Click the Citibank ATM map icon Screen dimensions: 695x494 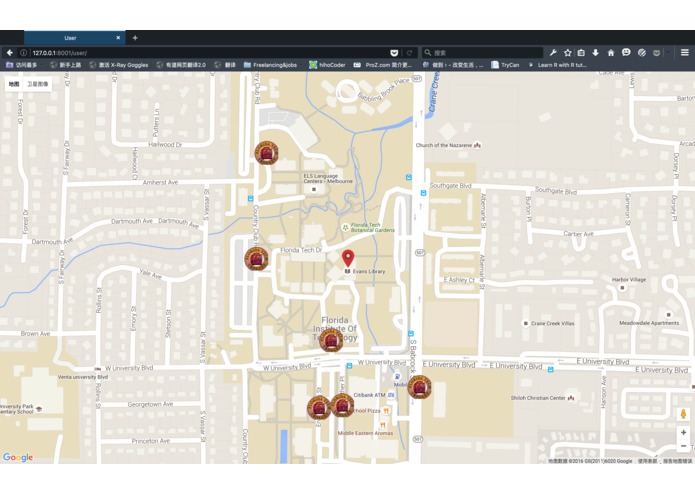(x=391, y=395)
